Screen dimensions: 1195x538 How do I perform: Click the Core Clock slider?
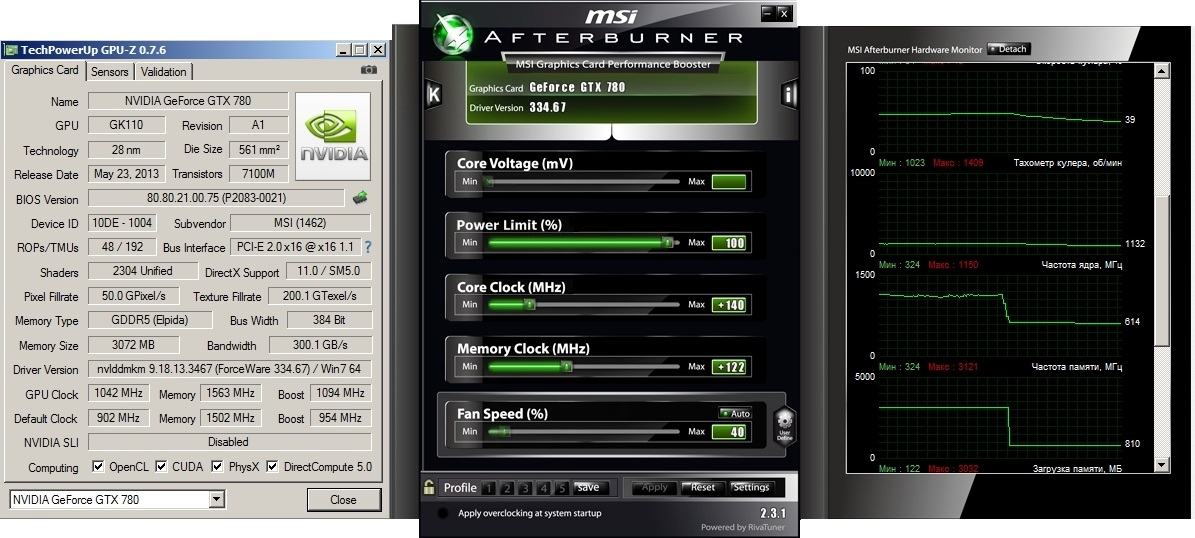582,304
